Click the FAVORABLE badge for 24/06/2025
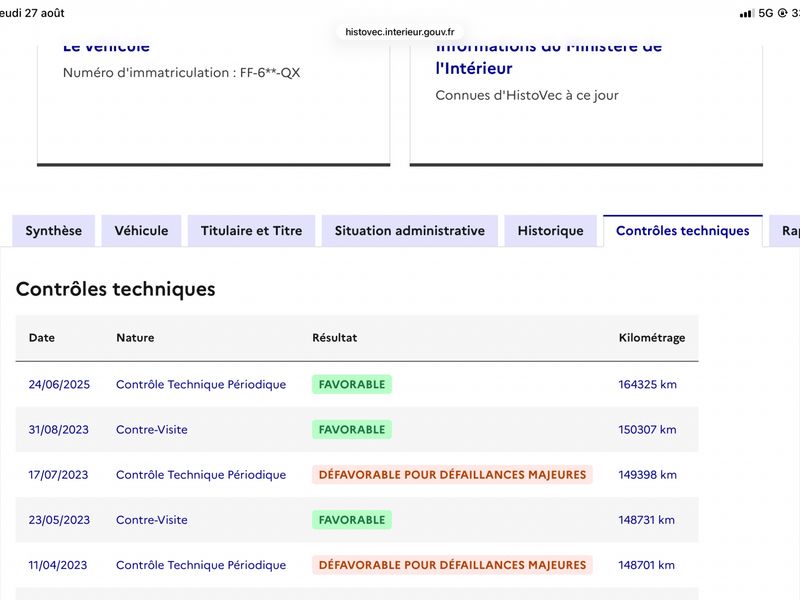Screen dimensions: 800x600 click(x=352, y=384)
